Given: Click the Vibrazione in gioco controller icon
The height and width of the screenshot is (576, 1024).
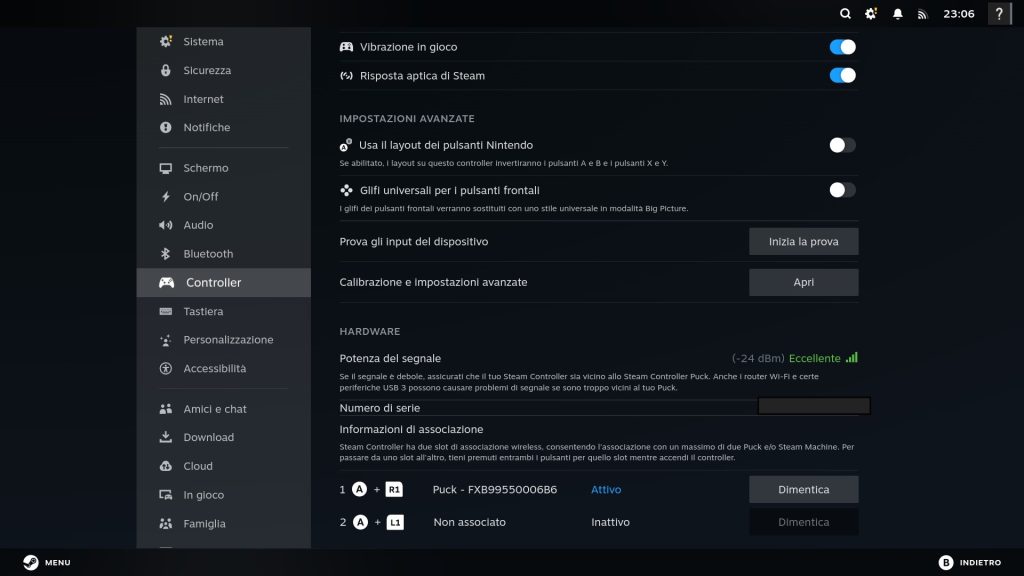Looking at the screenshot, I should click(x=346, y=47).
